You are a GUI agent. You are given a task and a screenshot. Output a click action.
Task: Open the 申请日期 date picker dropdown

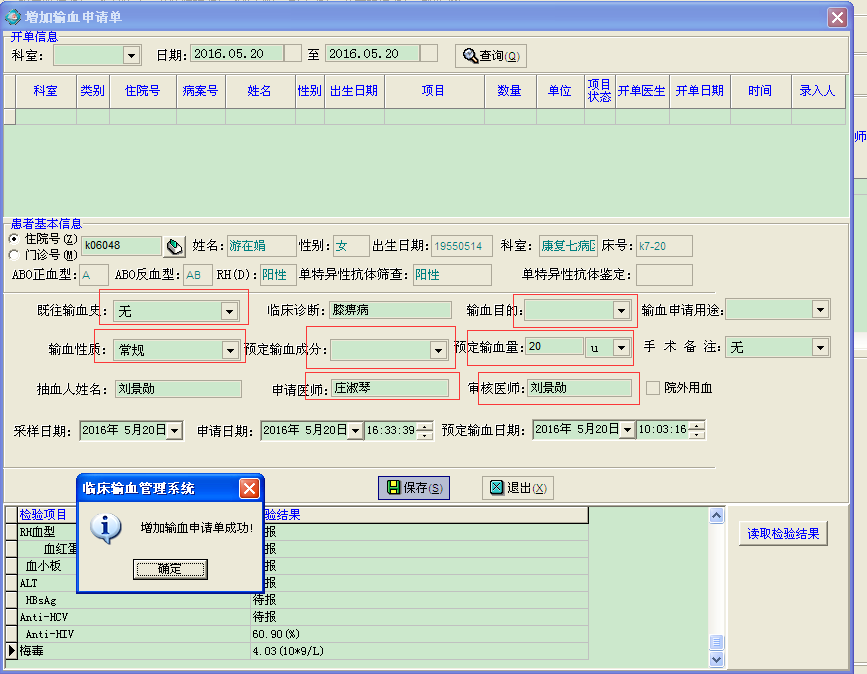[356, 430]
